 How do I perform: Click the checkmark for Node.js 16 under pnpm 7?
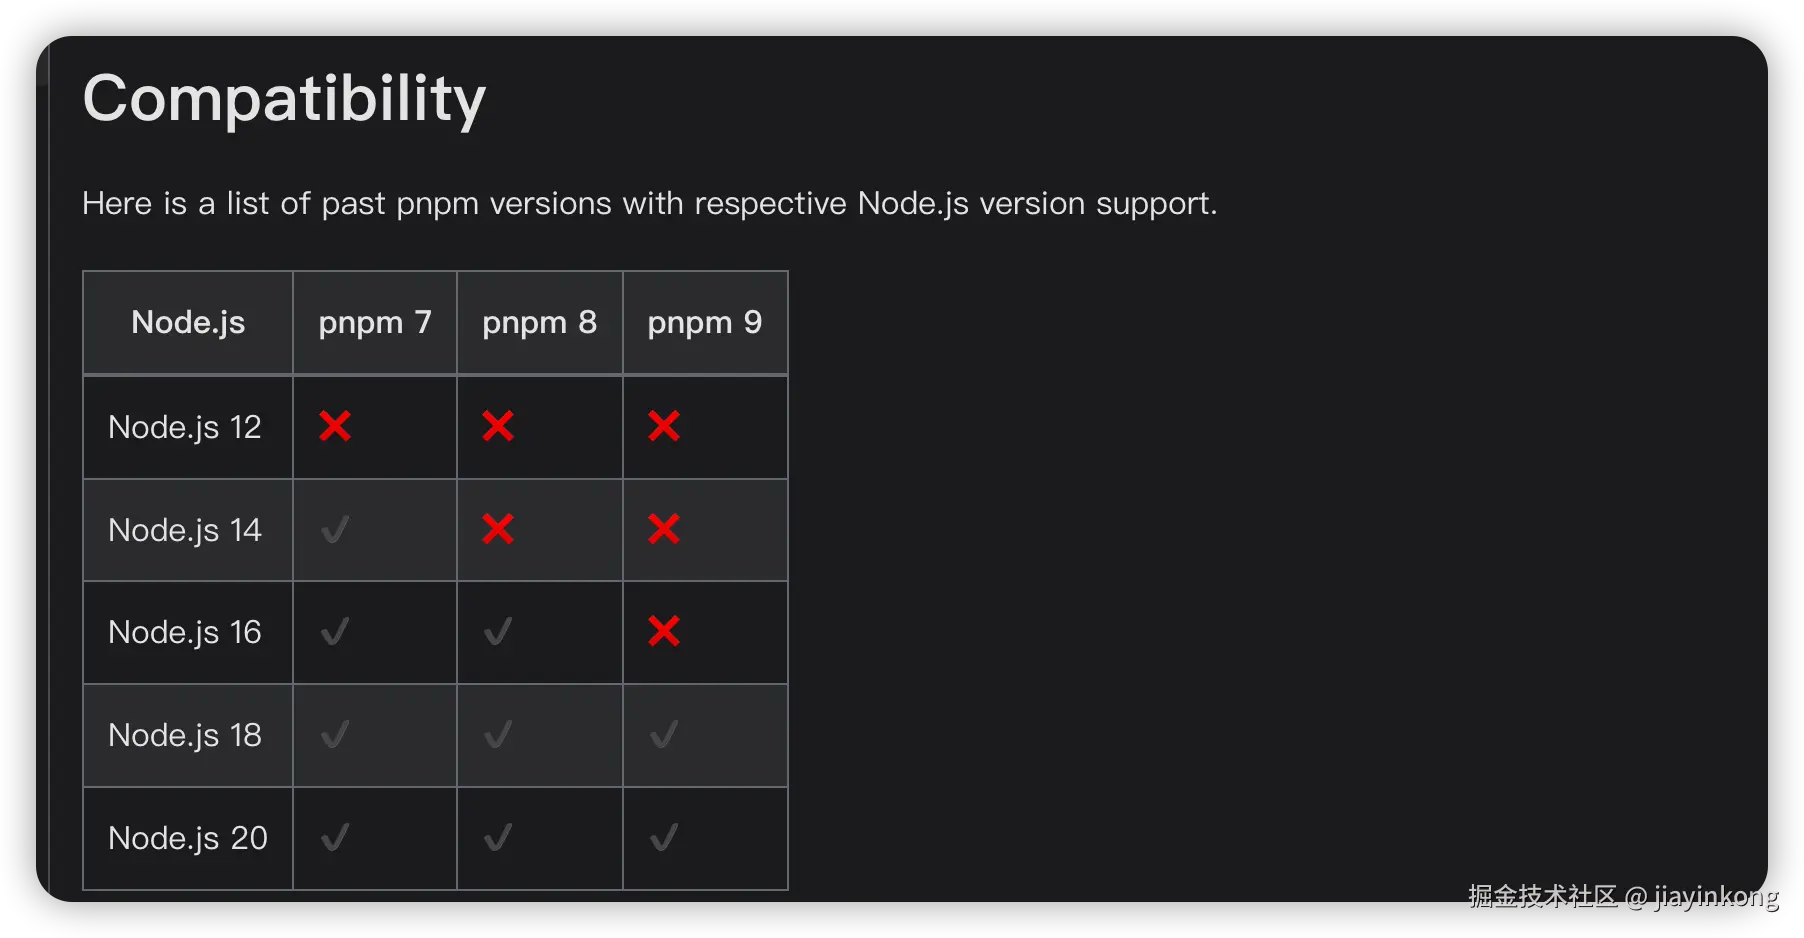coord(335,632)
